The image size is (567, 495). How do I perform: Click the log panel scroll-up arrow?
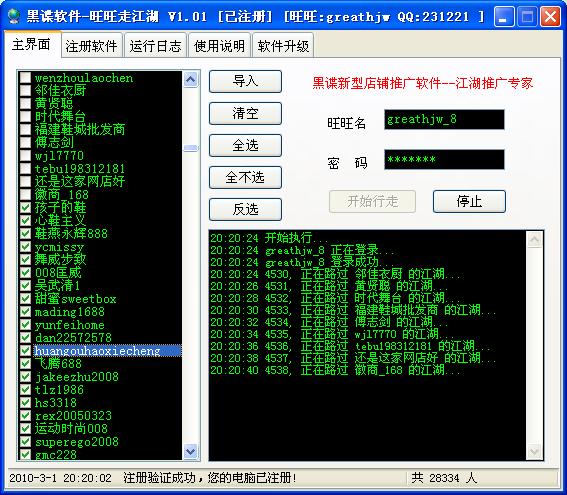[x=534, y=240]
